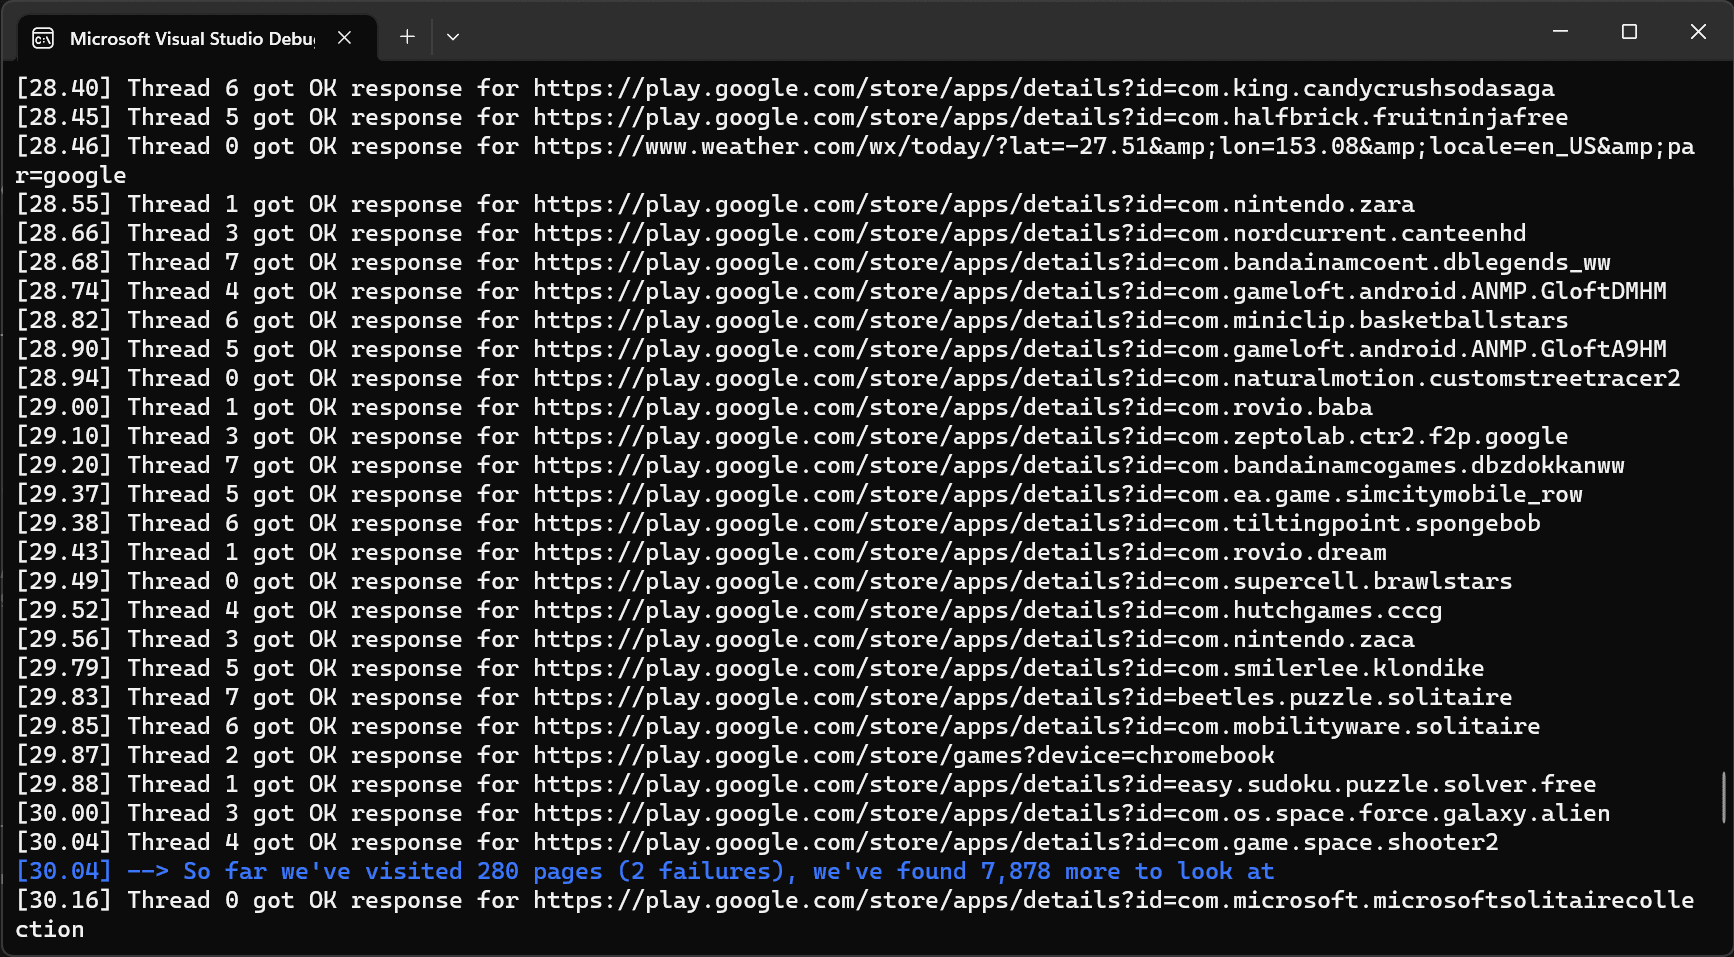Click the GloftDMHM URL line
This screenshot has height=957, width=1734.
click(841, 291)
